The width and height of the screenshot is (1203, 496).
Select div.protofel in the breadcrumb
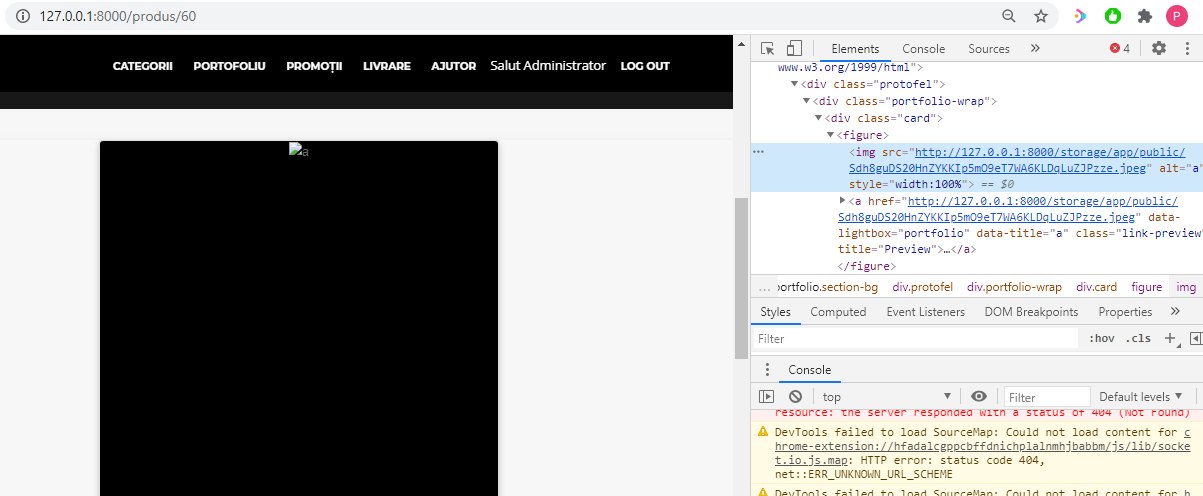pyautogui.click(x=921, y=287)
